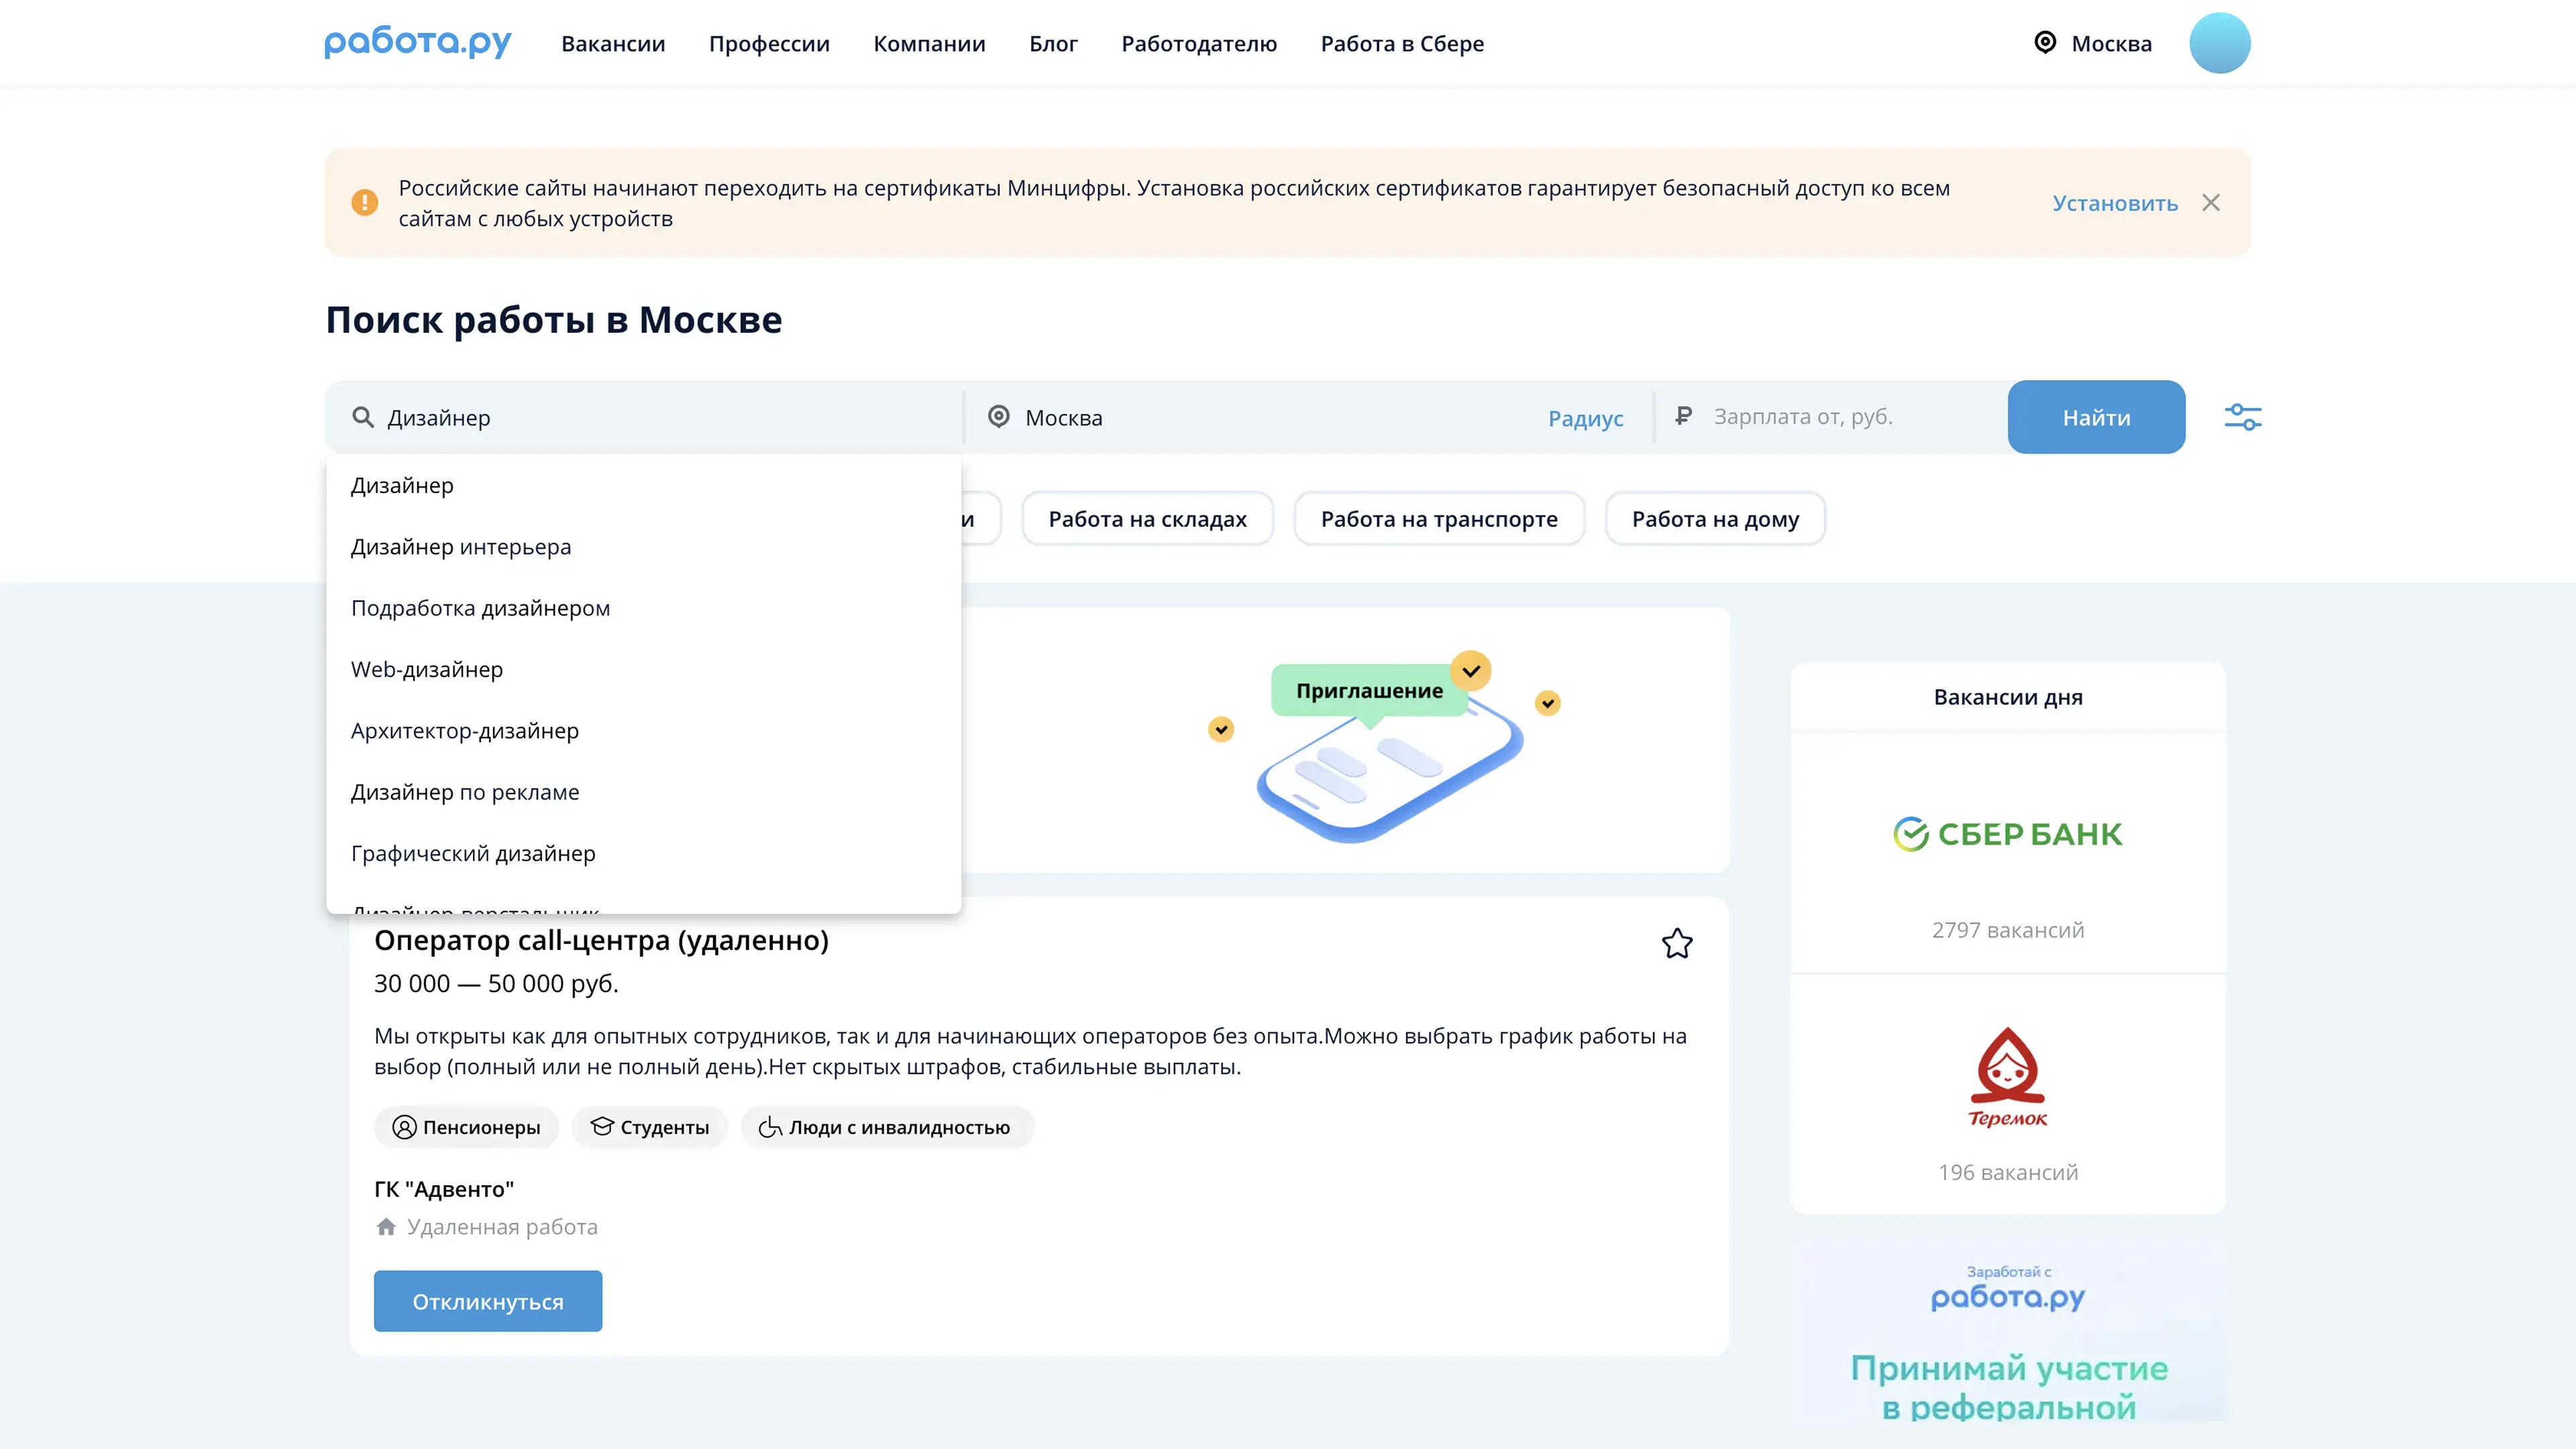Open the Вакансии menu item
Screen dimensions: 2576x1449
pyautogui.click(x=613, y=44)
